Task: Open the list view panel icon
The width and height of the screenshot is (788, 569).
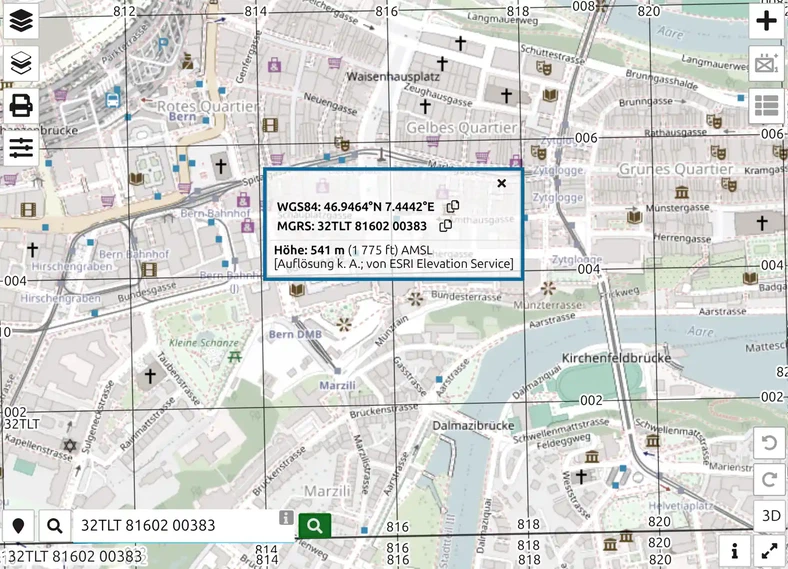Action: 766,106
